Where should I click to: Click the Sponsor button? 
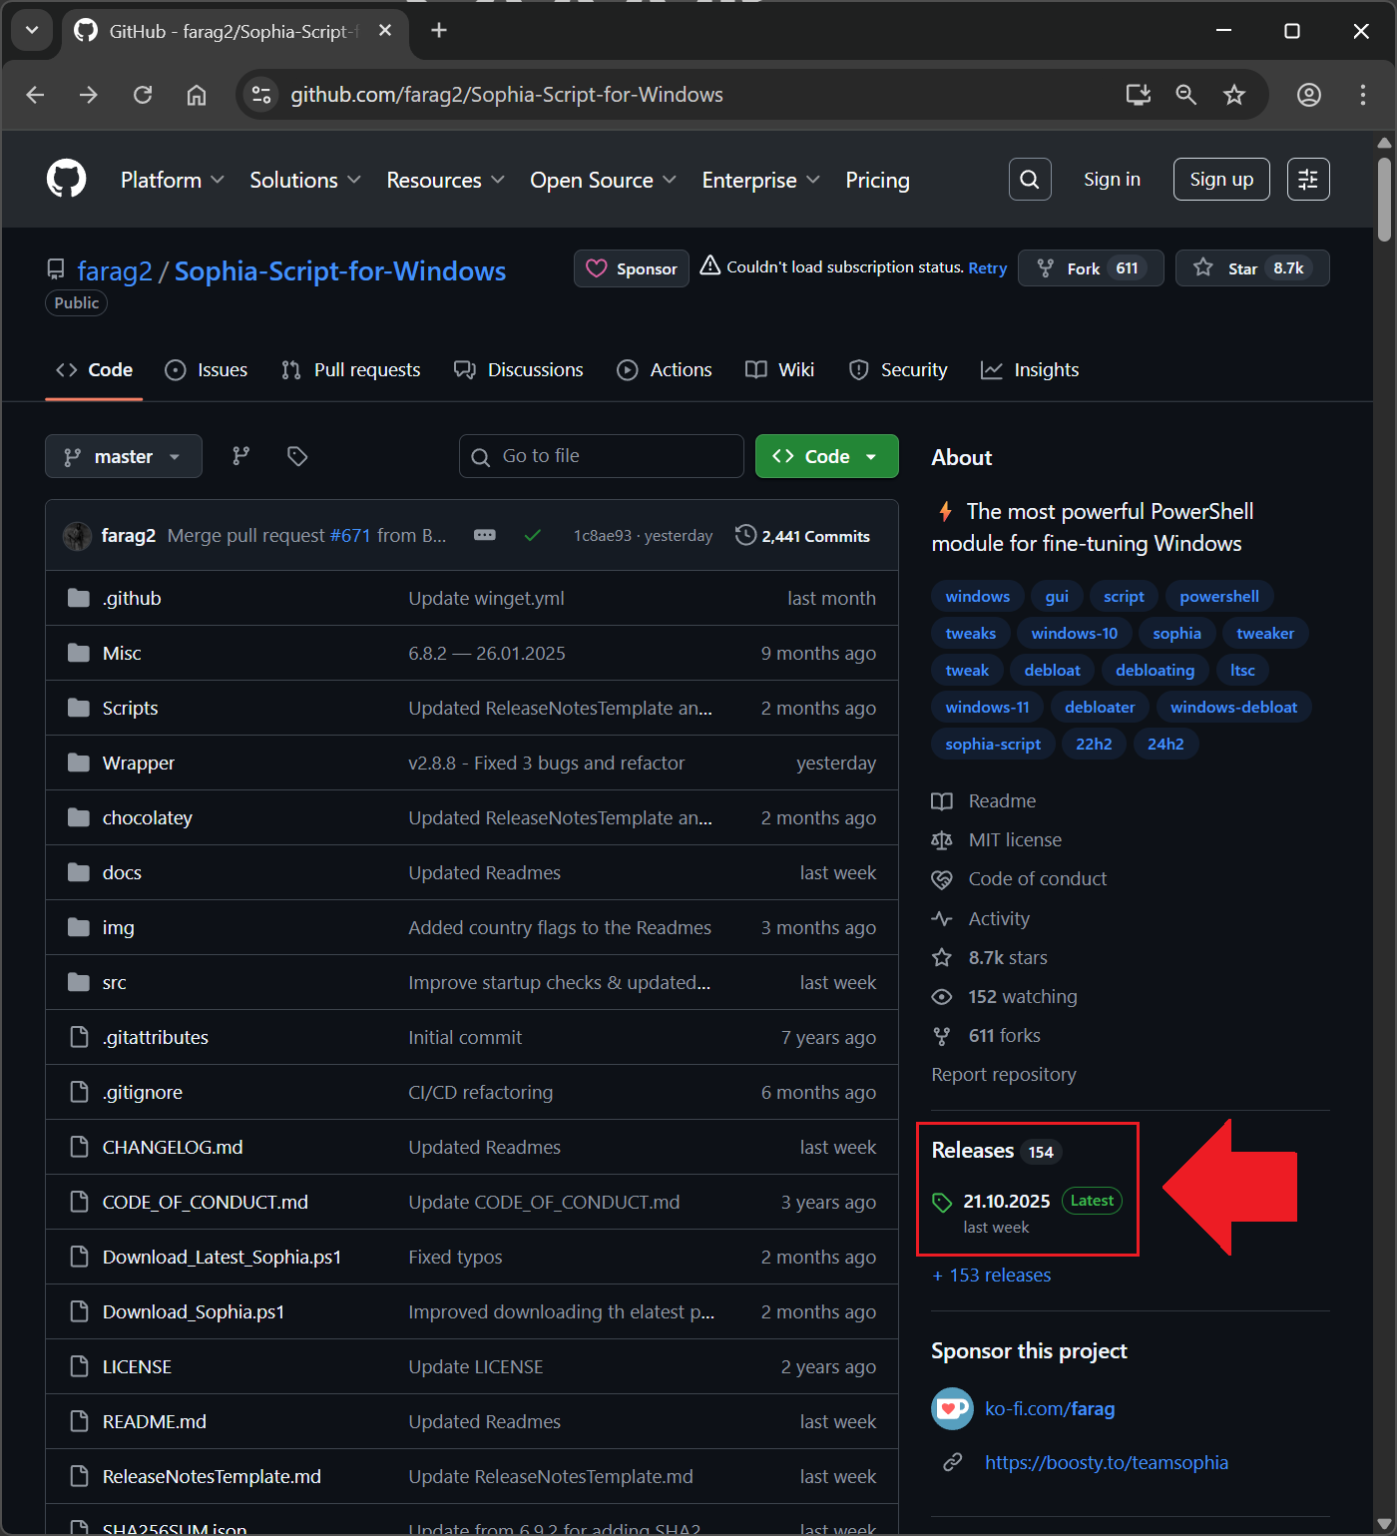631,268
